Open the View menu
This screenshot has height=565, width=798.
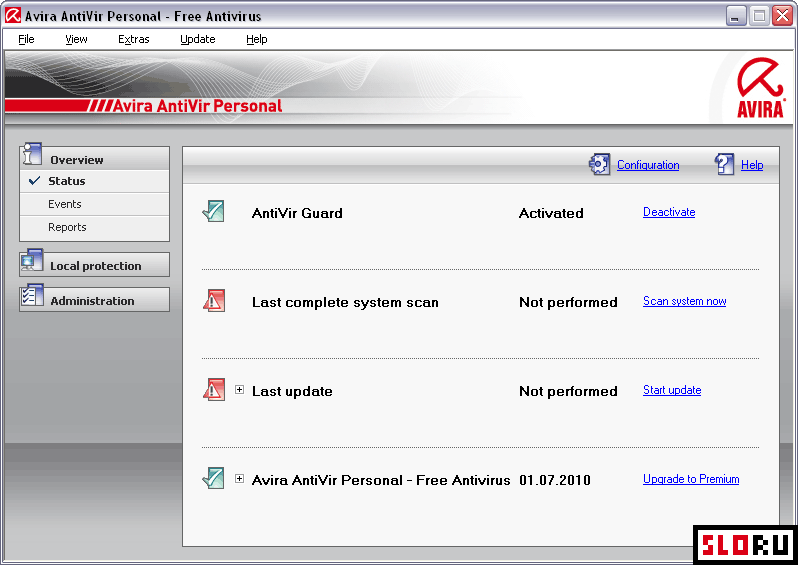click(x=76, y=39)
